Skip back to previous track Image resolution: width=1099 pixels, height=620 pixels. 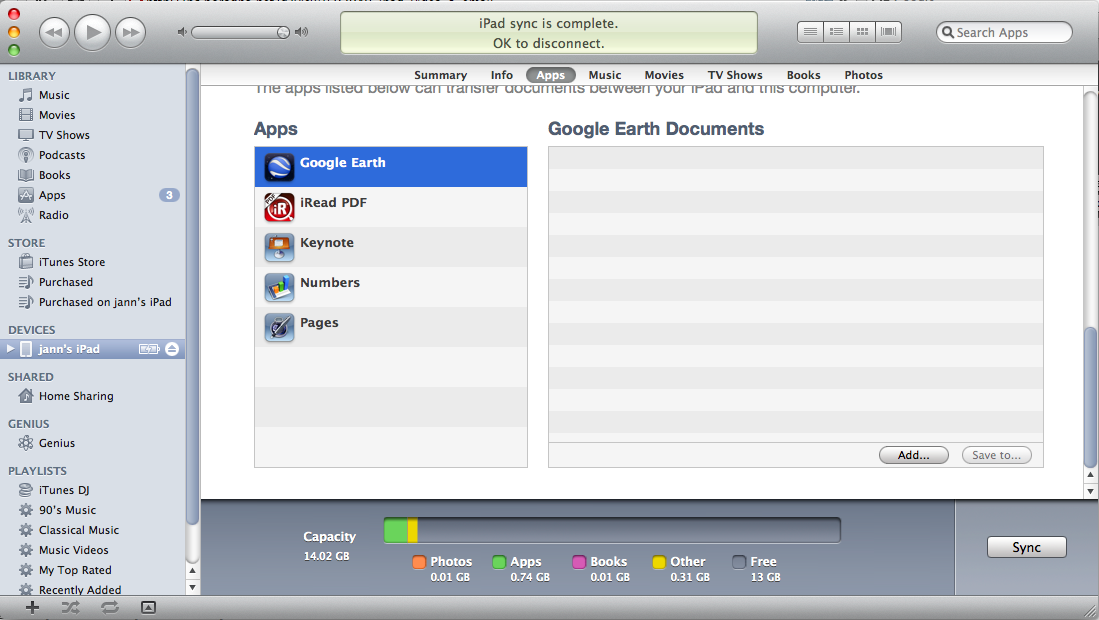54,32
